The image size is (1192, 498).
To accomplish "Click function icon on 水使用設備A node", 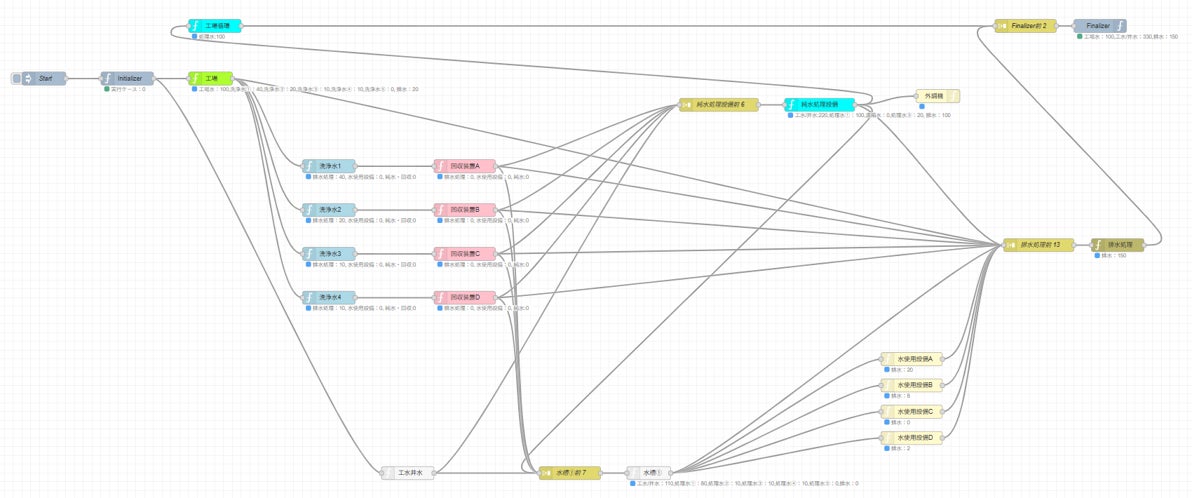I will click(x=887, y=359).
